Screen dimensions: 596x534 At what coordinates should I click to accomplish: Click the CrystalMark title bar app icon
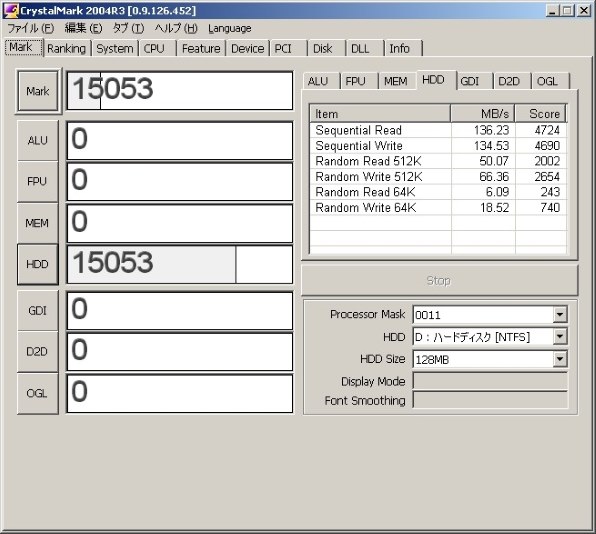[x=10, y=11]
